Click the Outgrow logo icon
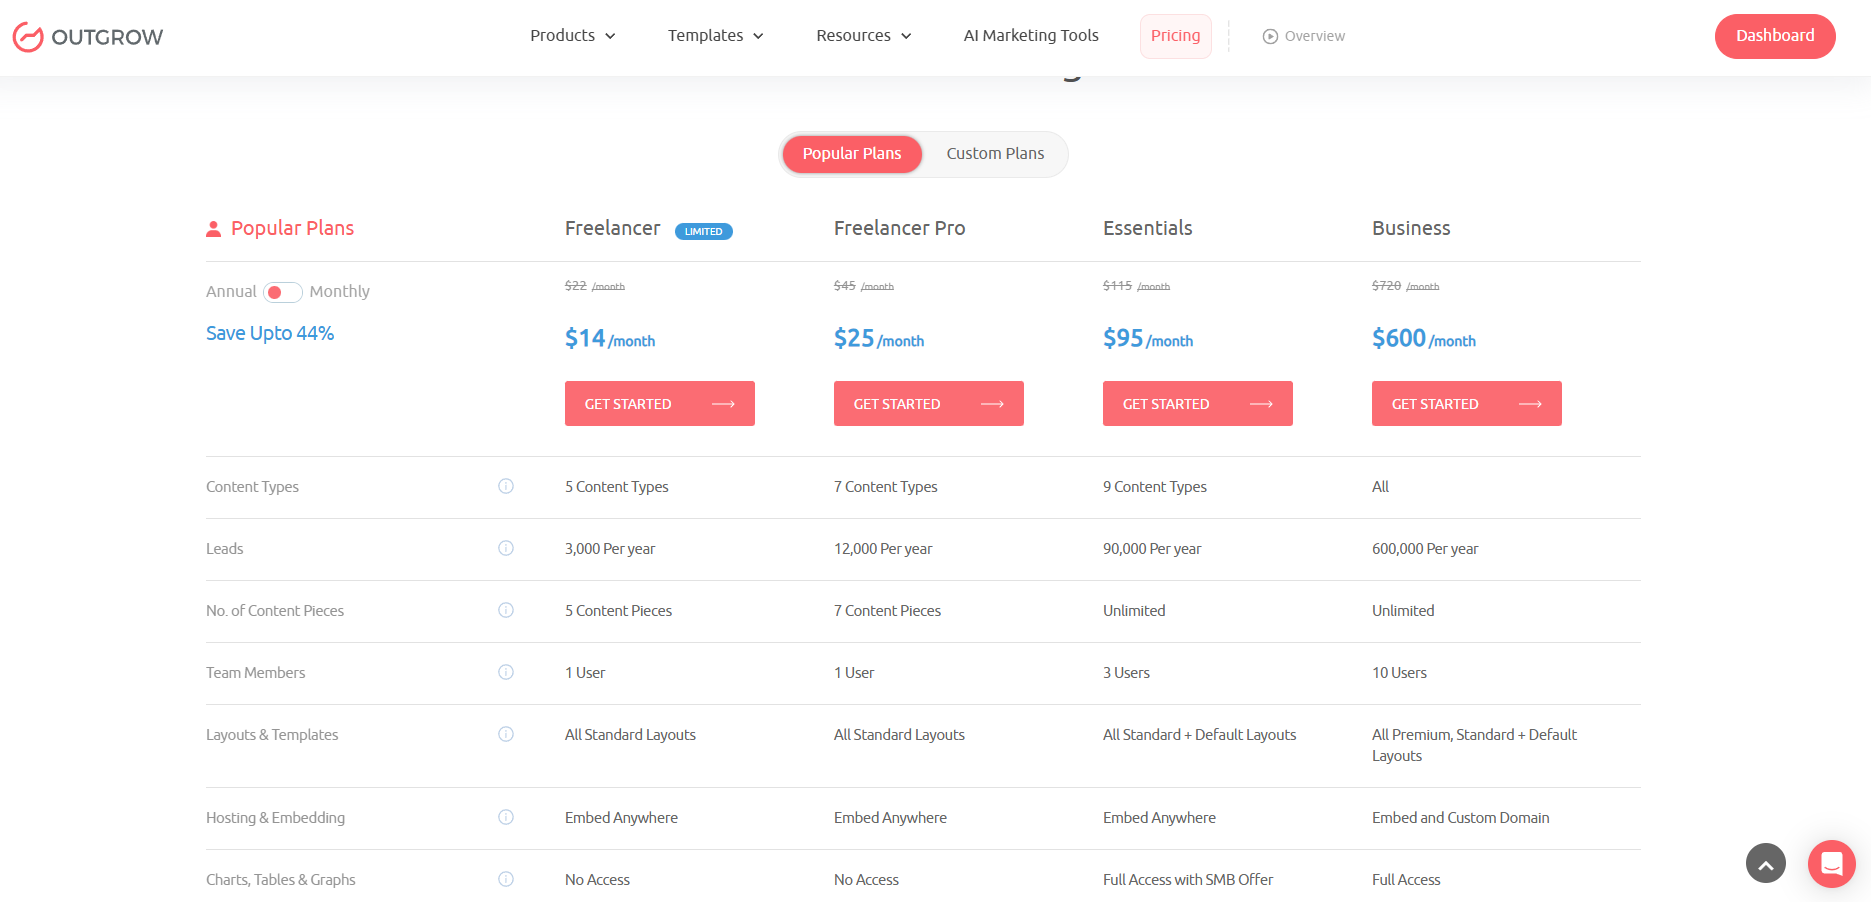This screenshot has width=1871, height=902. pyautogui.click(x=28, y=37)
